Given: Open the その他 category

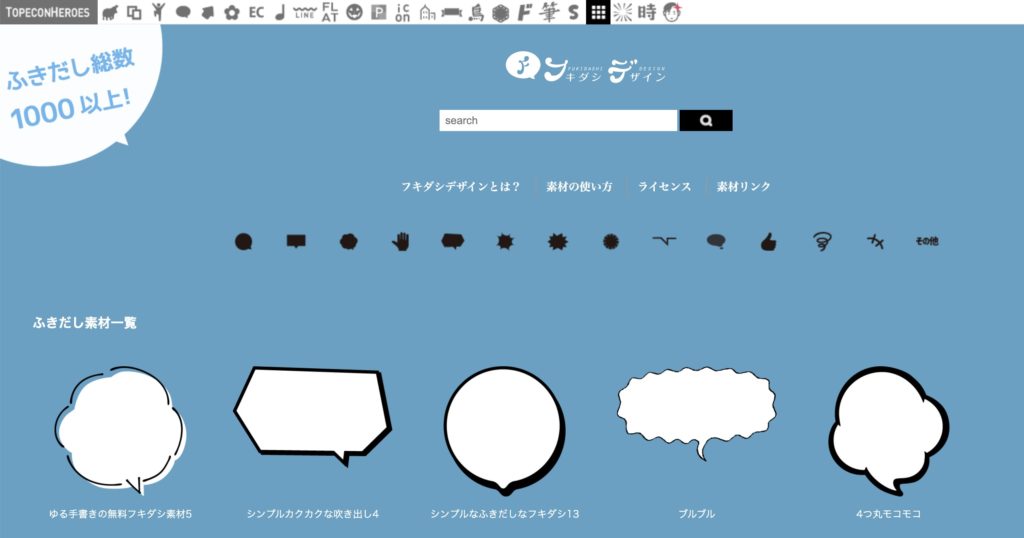Looking at the screenshot, I should pyautogui.click(x=927, y=242).
